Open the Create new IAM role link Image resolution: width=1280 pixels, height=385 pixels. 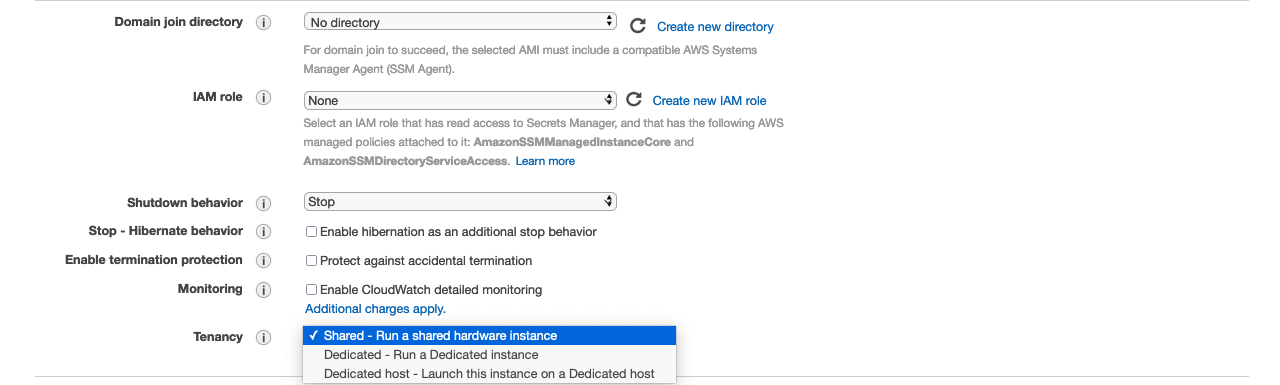tap(709, 101)
